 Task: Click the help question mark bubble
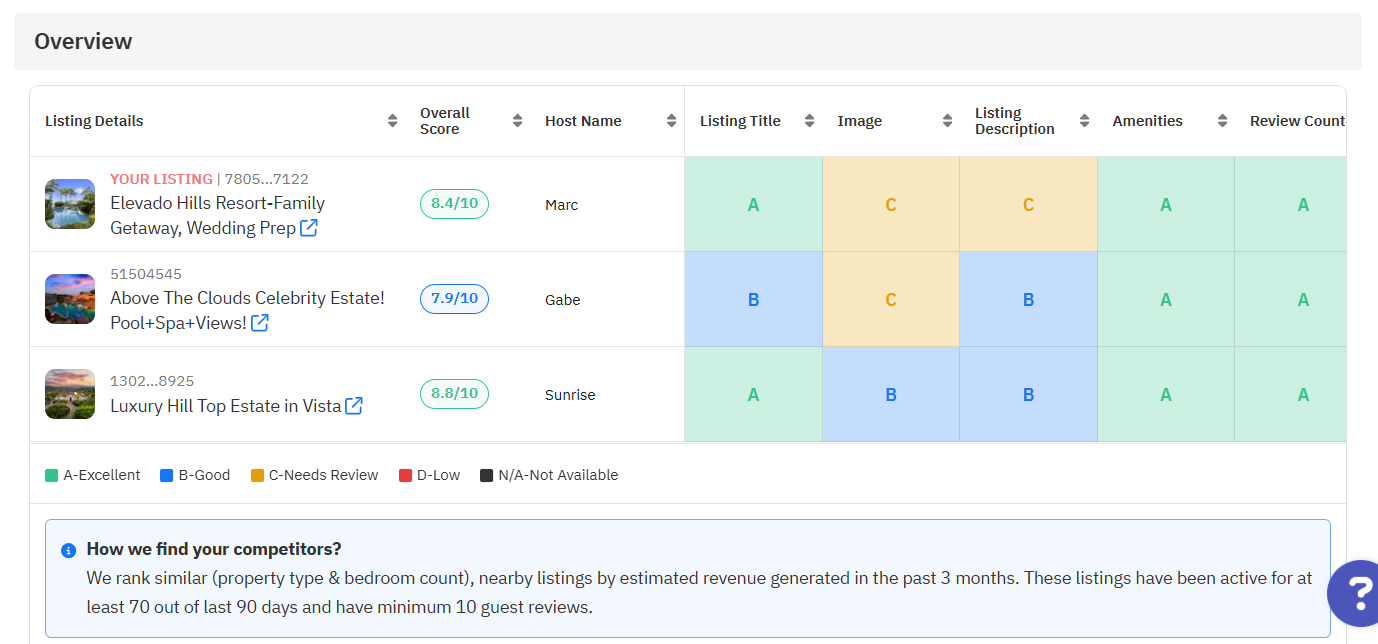coord(1356,594)
